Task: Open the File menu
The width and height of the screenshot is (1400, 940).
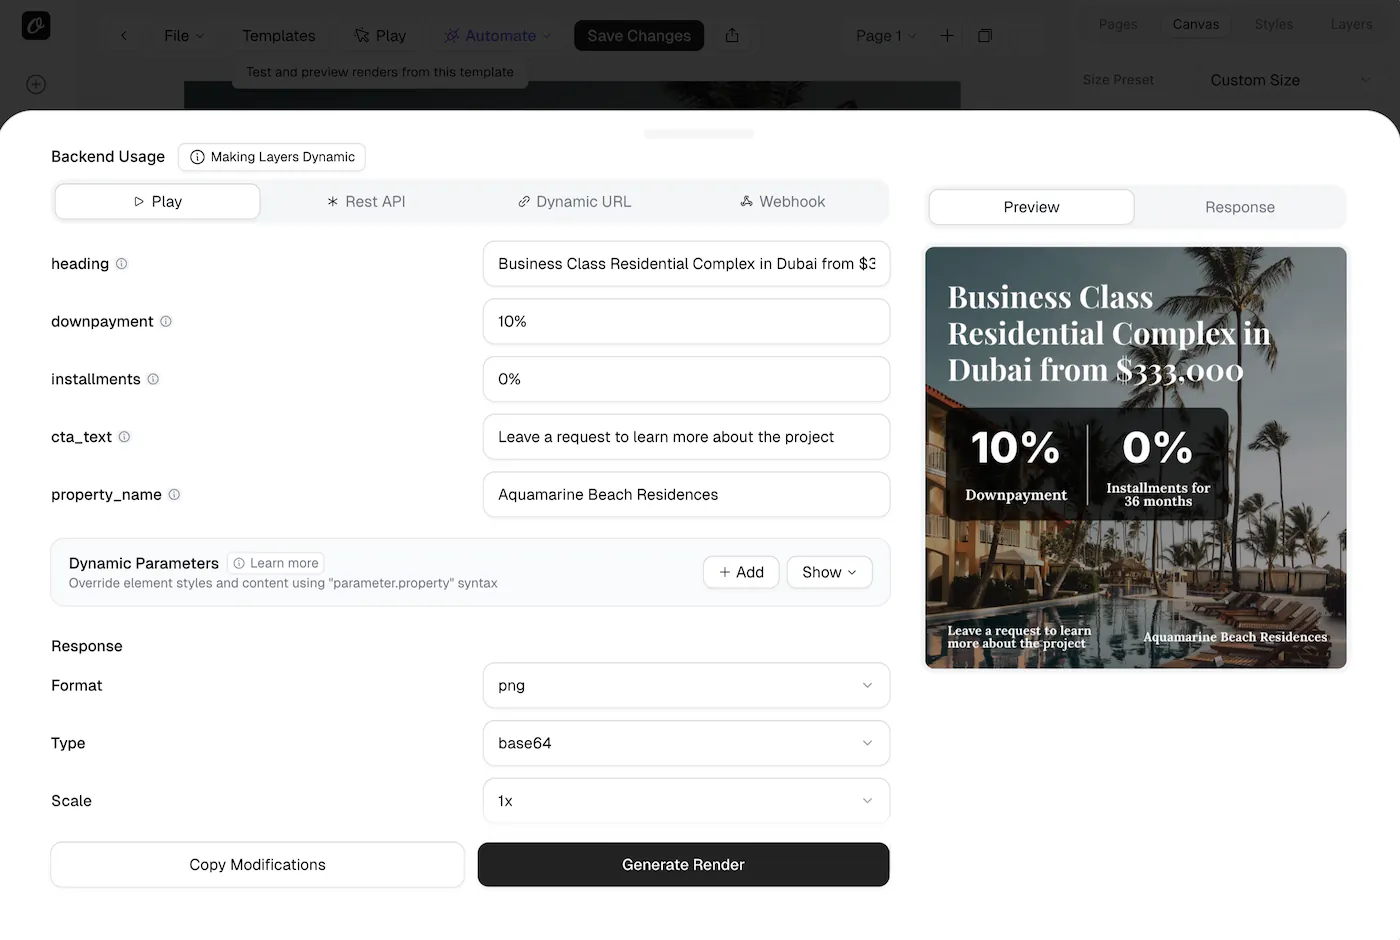Action: (x=184, y=35)
